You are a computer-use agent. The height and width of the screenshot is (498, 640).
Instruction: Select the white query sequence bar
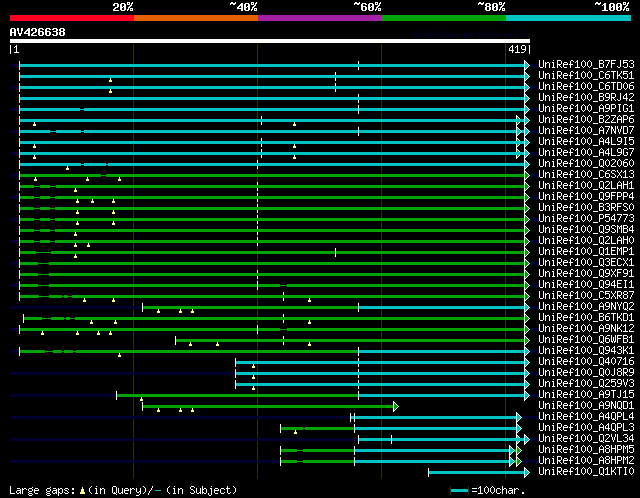point(270,41)
